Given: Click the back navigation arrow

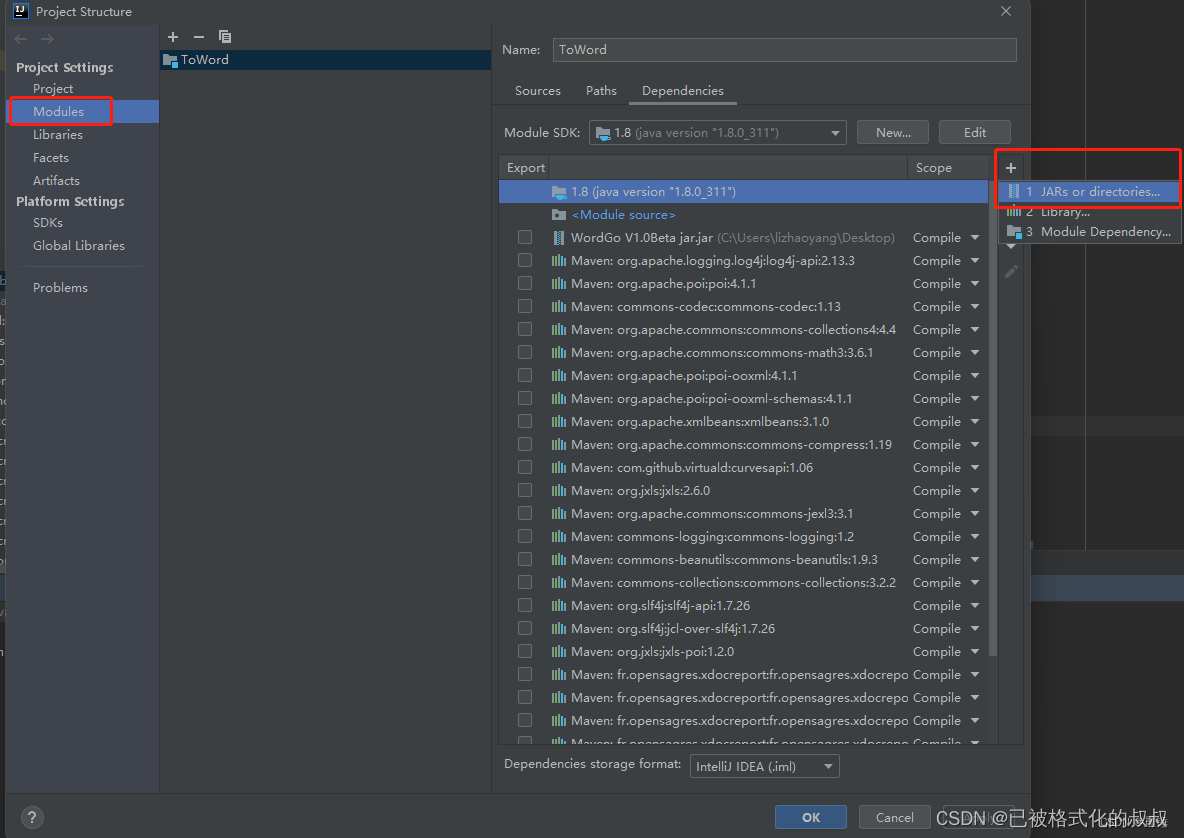Looking at the screenshot, I should [19, 39].
